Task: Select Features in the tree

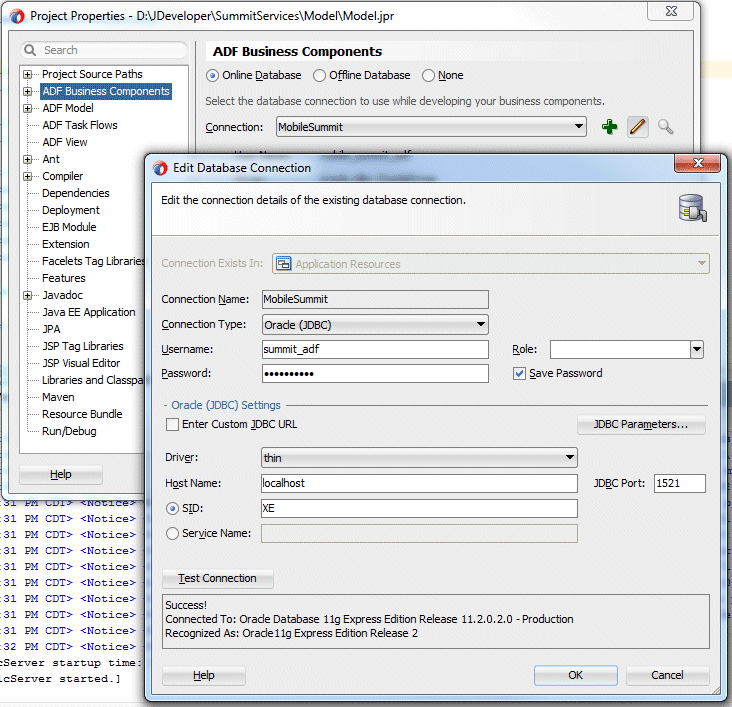Action: (x=64, y=278)
